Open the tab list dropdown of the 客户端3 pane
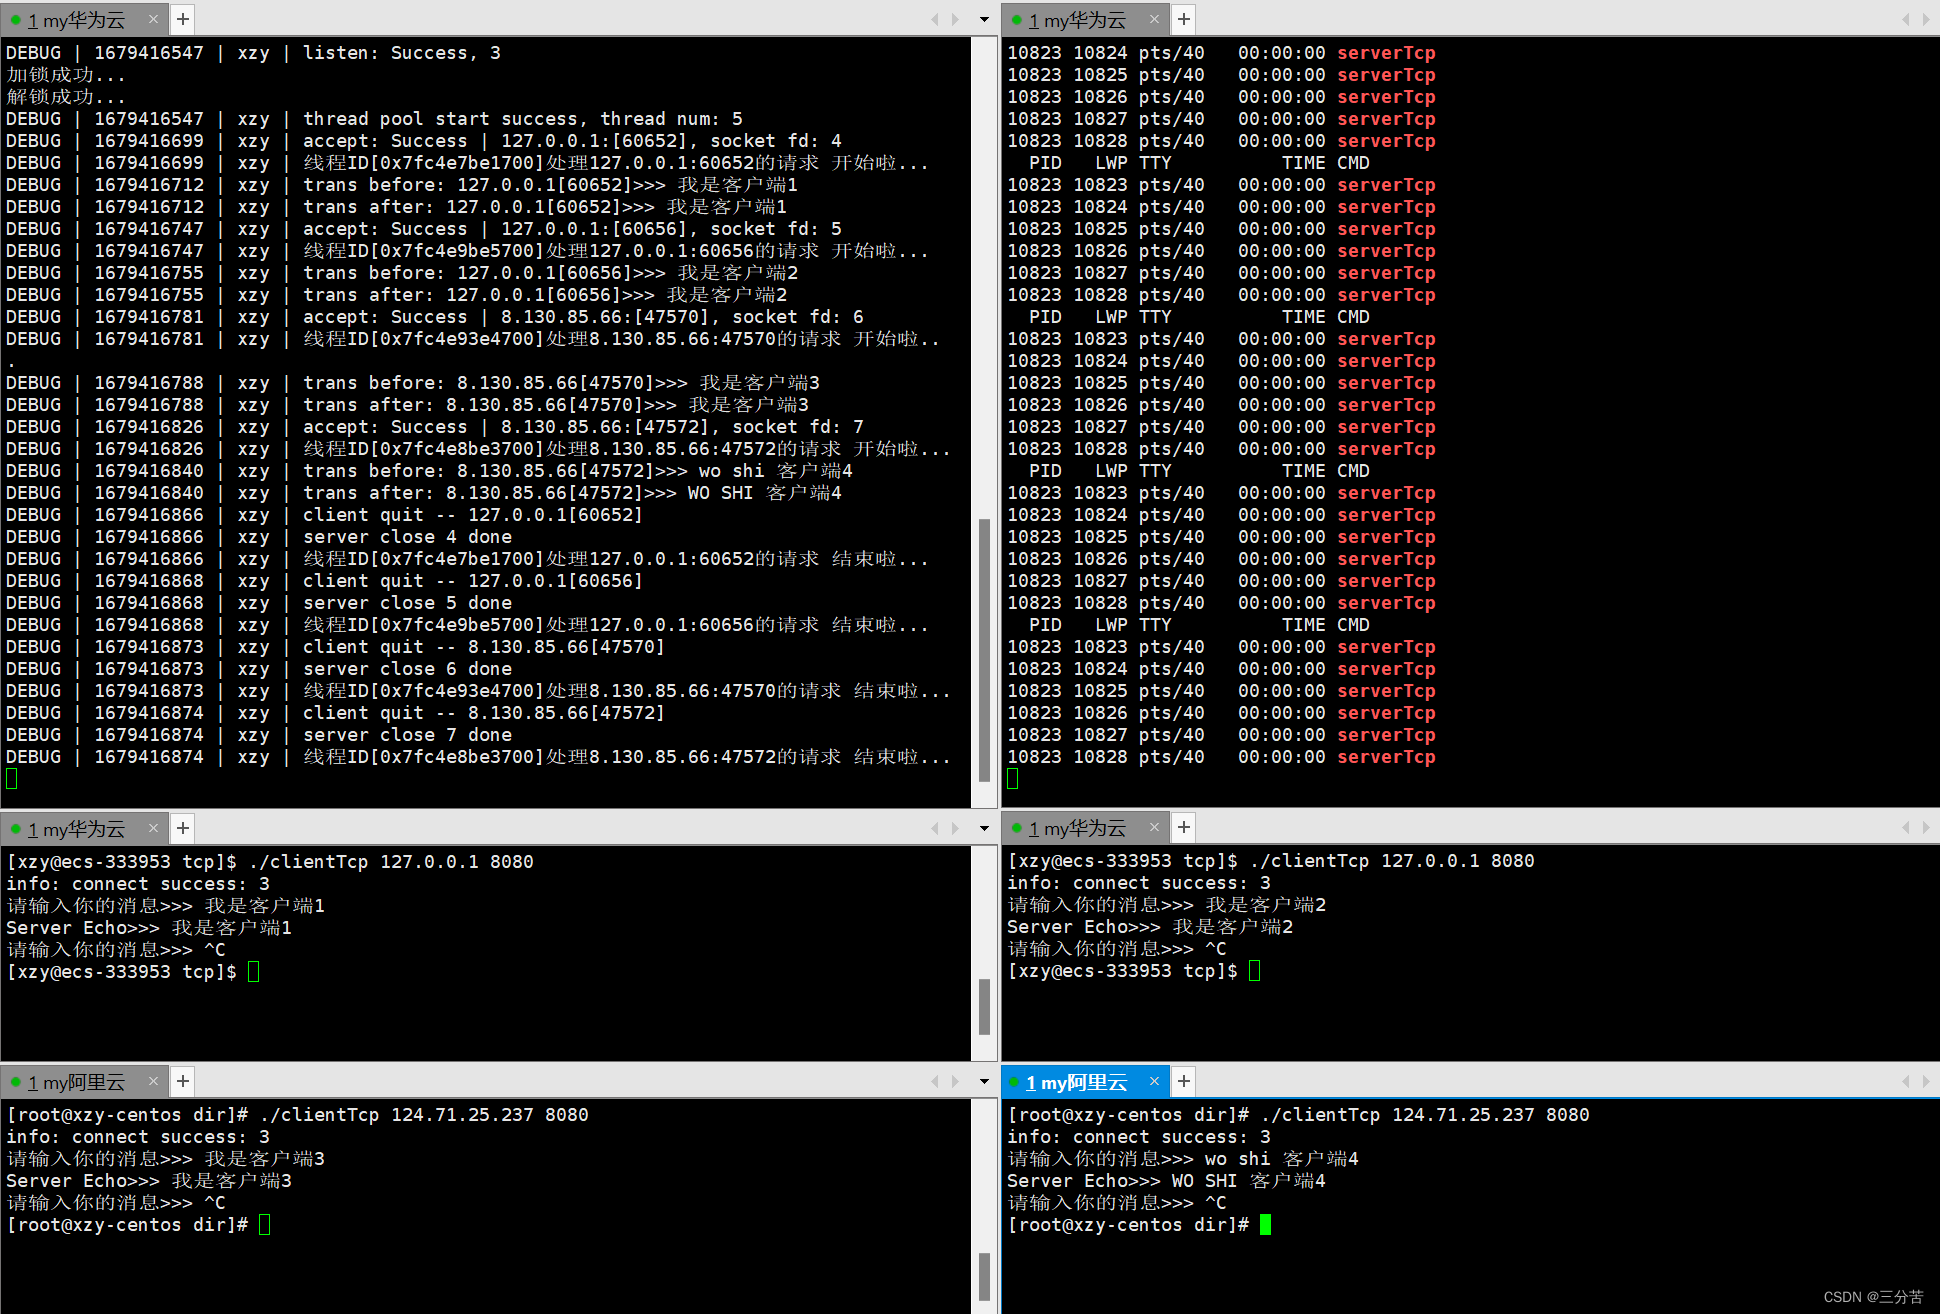The width and height of the screenshot is (1940, 1314). tap(984, 1082)
